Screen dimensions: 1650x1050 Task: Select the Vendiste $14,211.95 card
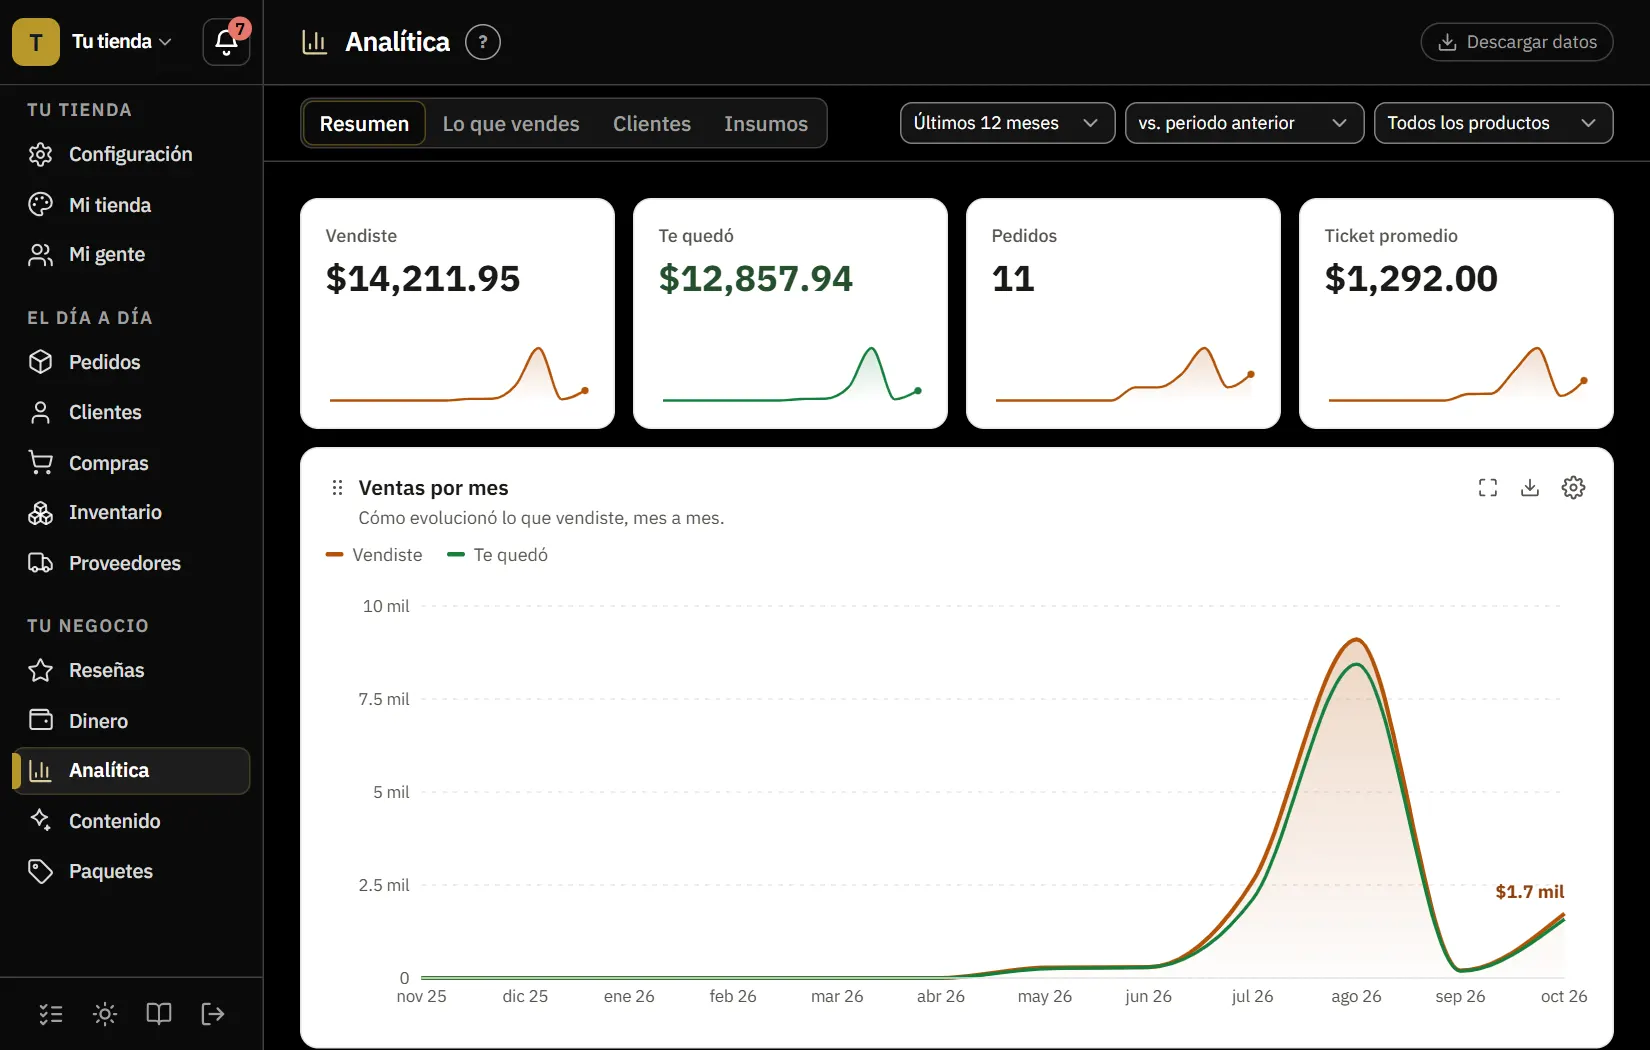coord(457,313)
